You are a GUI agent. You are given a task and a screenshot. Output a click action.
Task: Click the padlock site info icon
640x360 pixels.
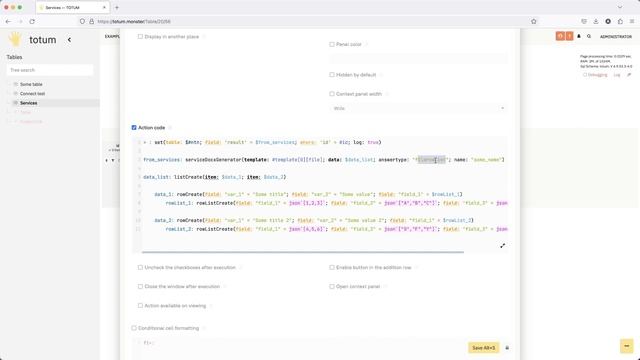pyautogui.click(x=91, y=21)
